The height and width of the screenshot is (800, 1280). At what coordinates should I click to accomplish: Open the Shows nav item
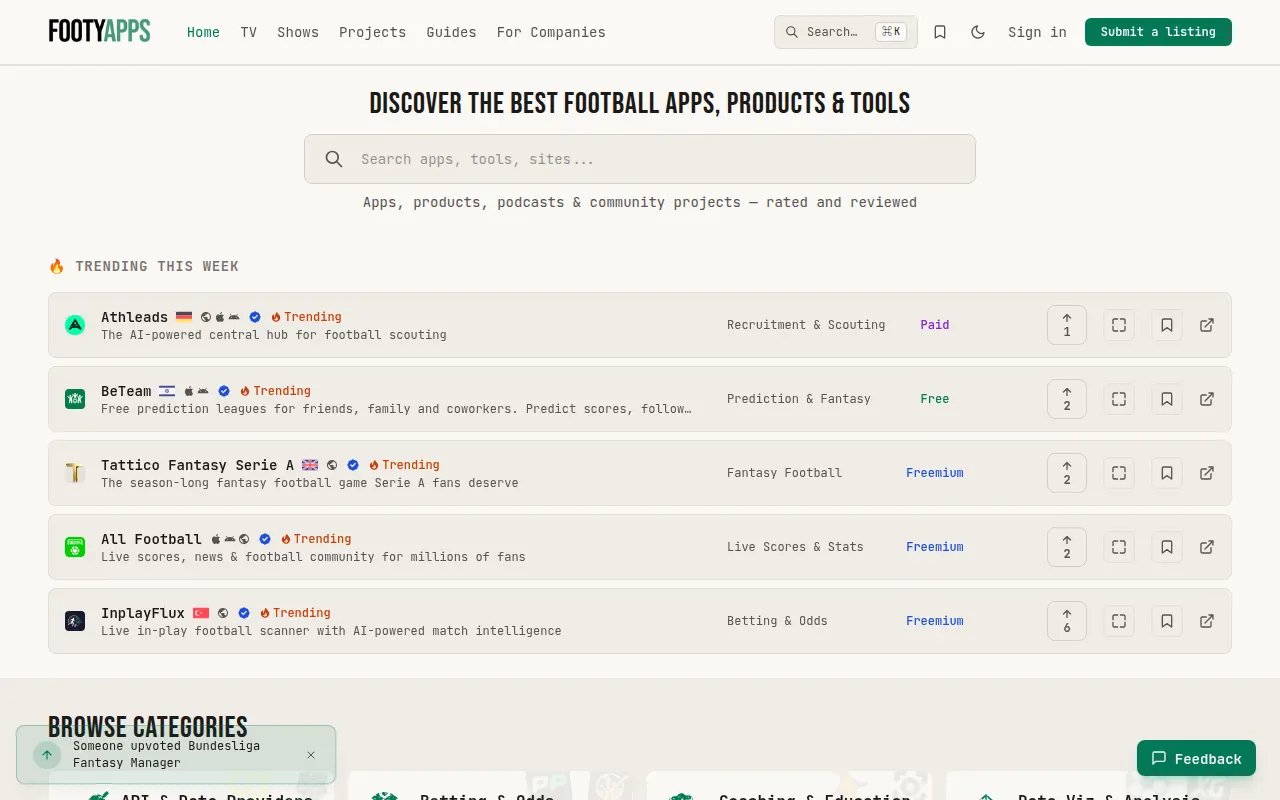pyautogui.click(x=298, y=32)
